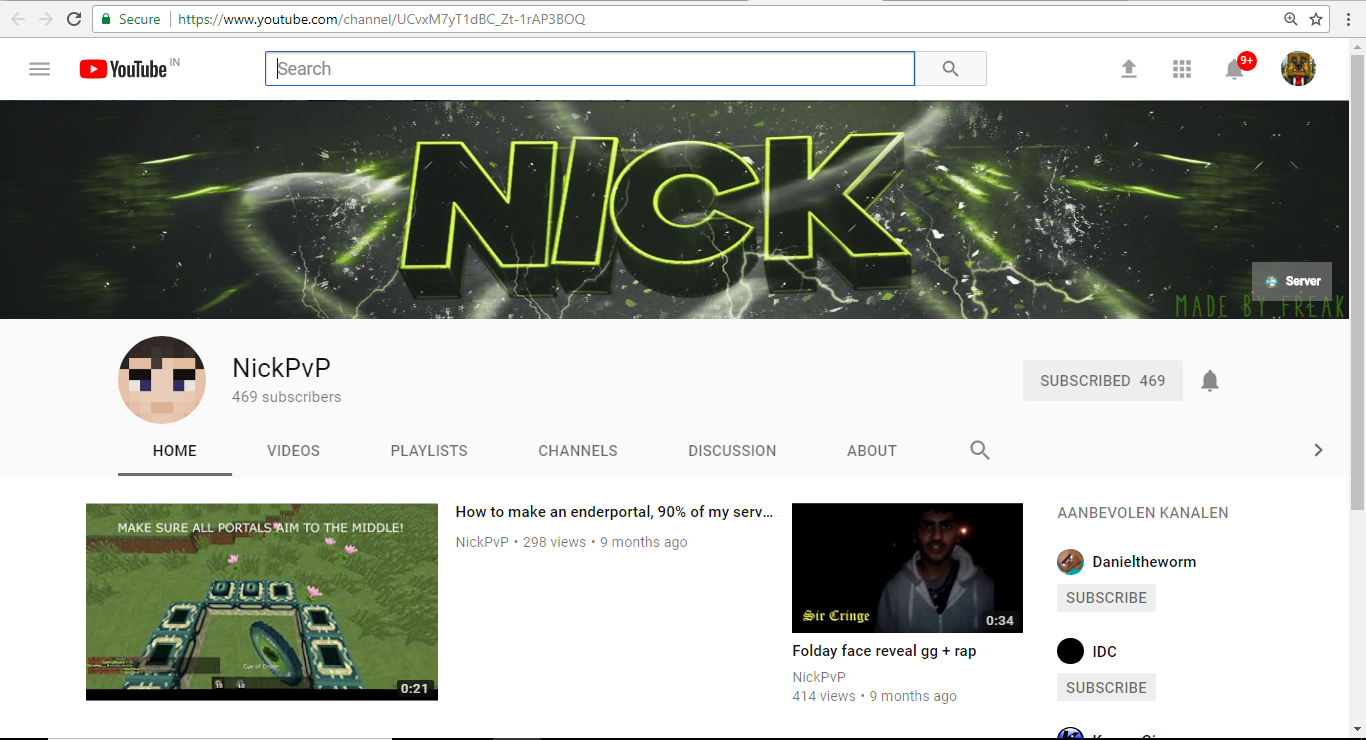
Task: Bookmark this page with the star
Action: 1317,19
